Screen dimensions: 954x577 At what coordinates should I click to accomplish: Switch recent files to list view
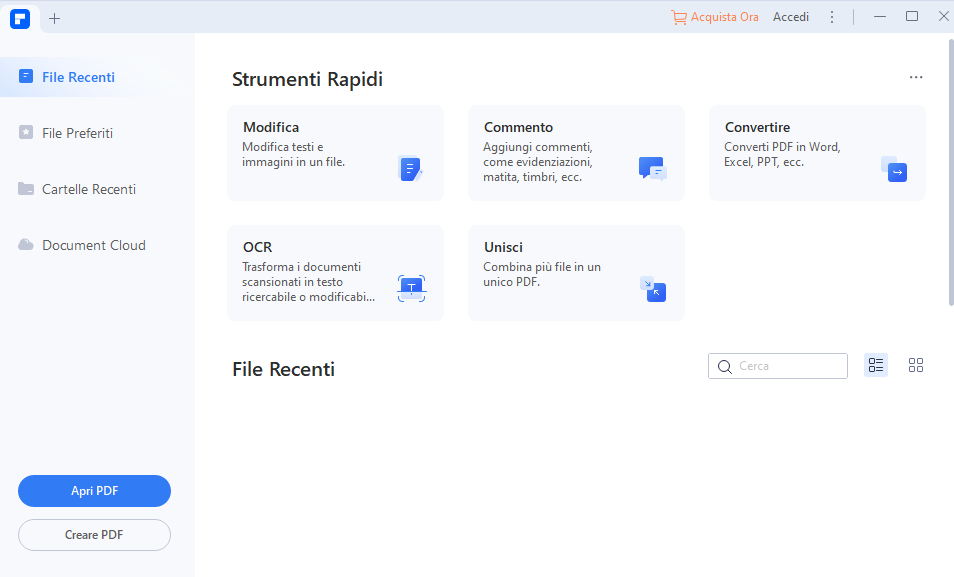(x=876, y=365)
